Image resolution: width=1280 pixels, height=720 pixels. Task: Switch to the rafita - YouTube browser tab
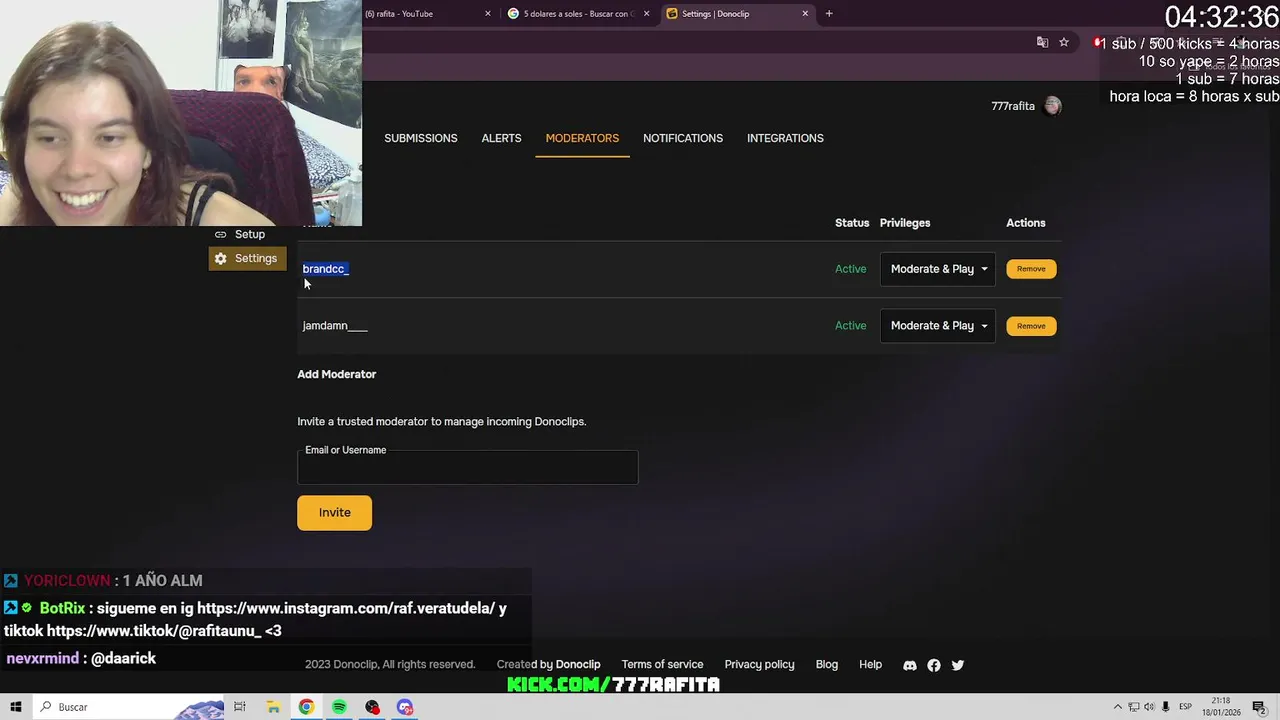pos(425,14)
